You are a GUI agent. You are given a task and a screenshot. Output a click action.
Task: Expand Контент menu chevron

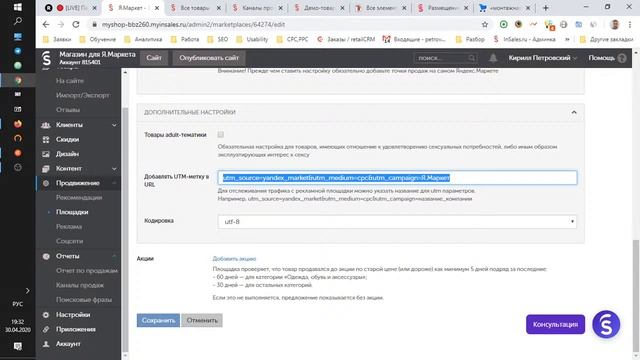[x=114, y=169]
